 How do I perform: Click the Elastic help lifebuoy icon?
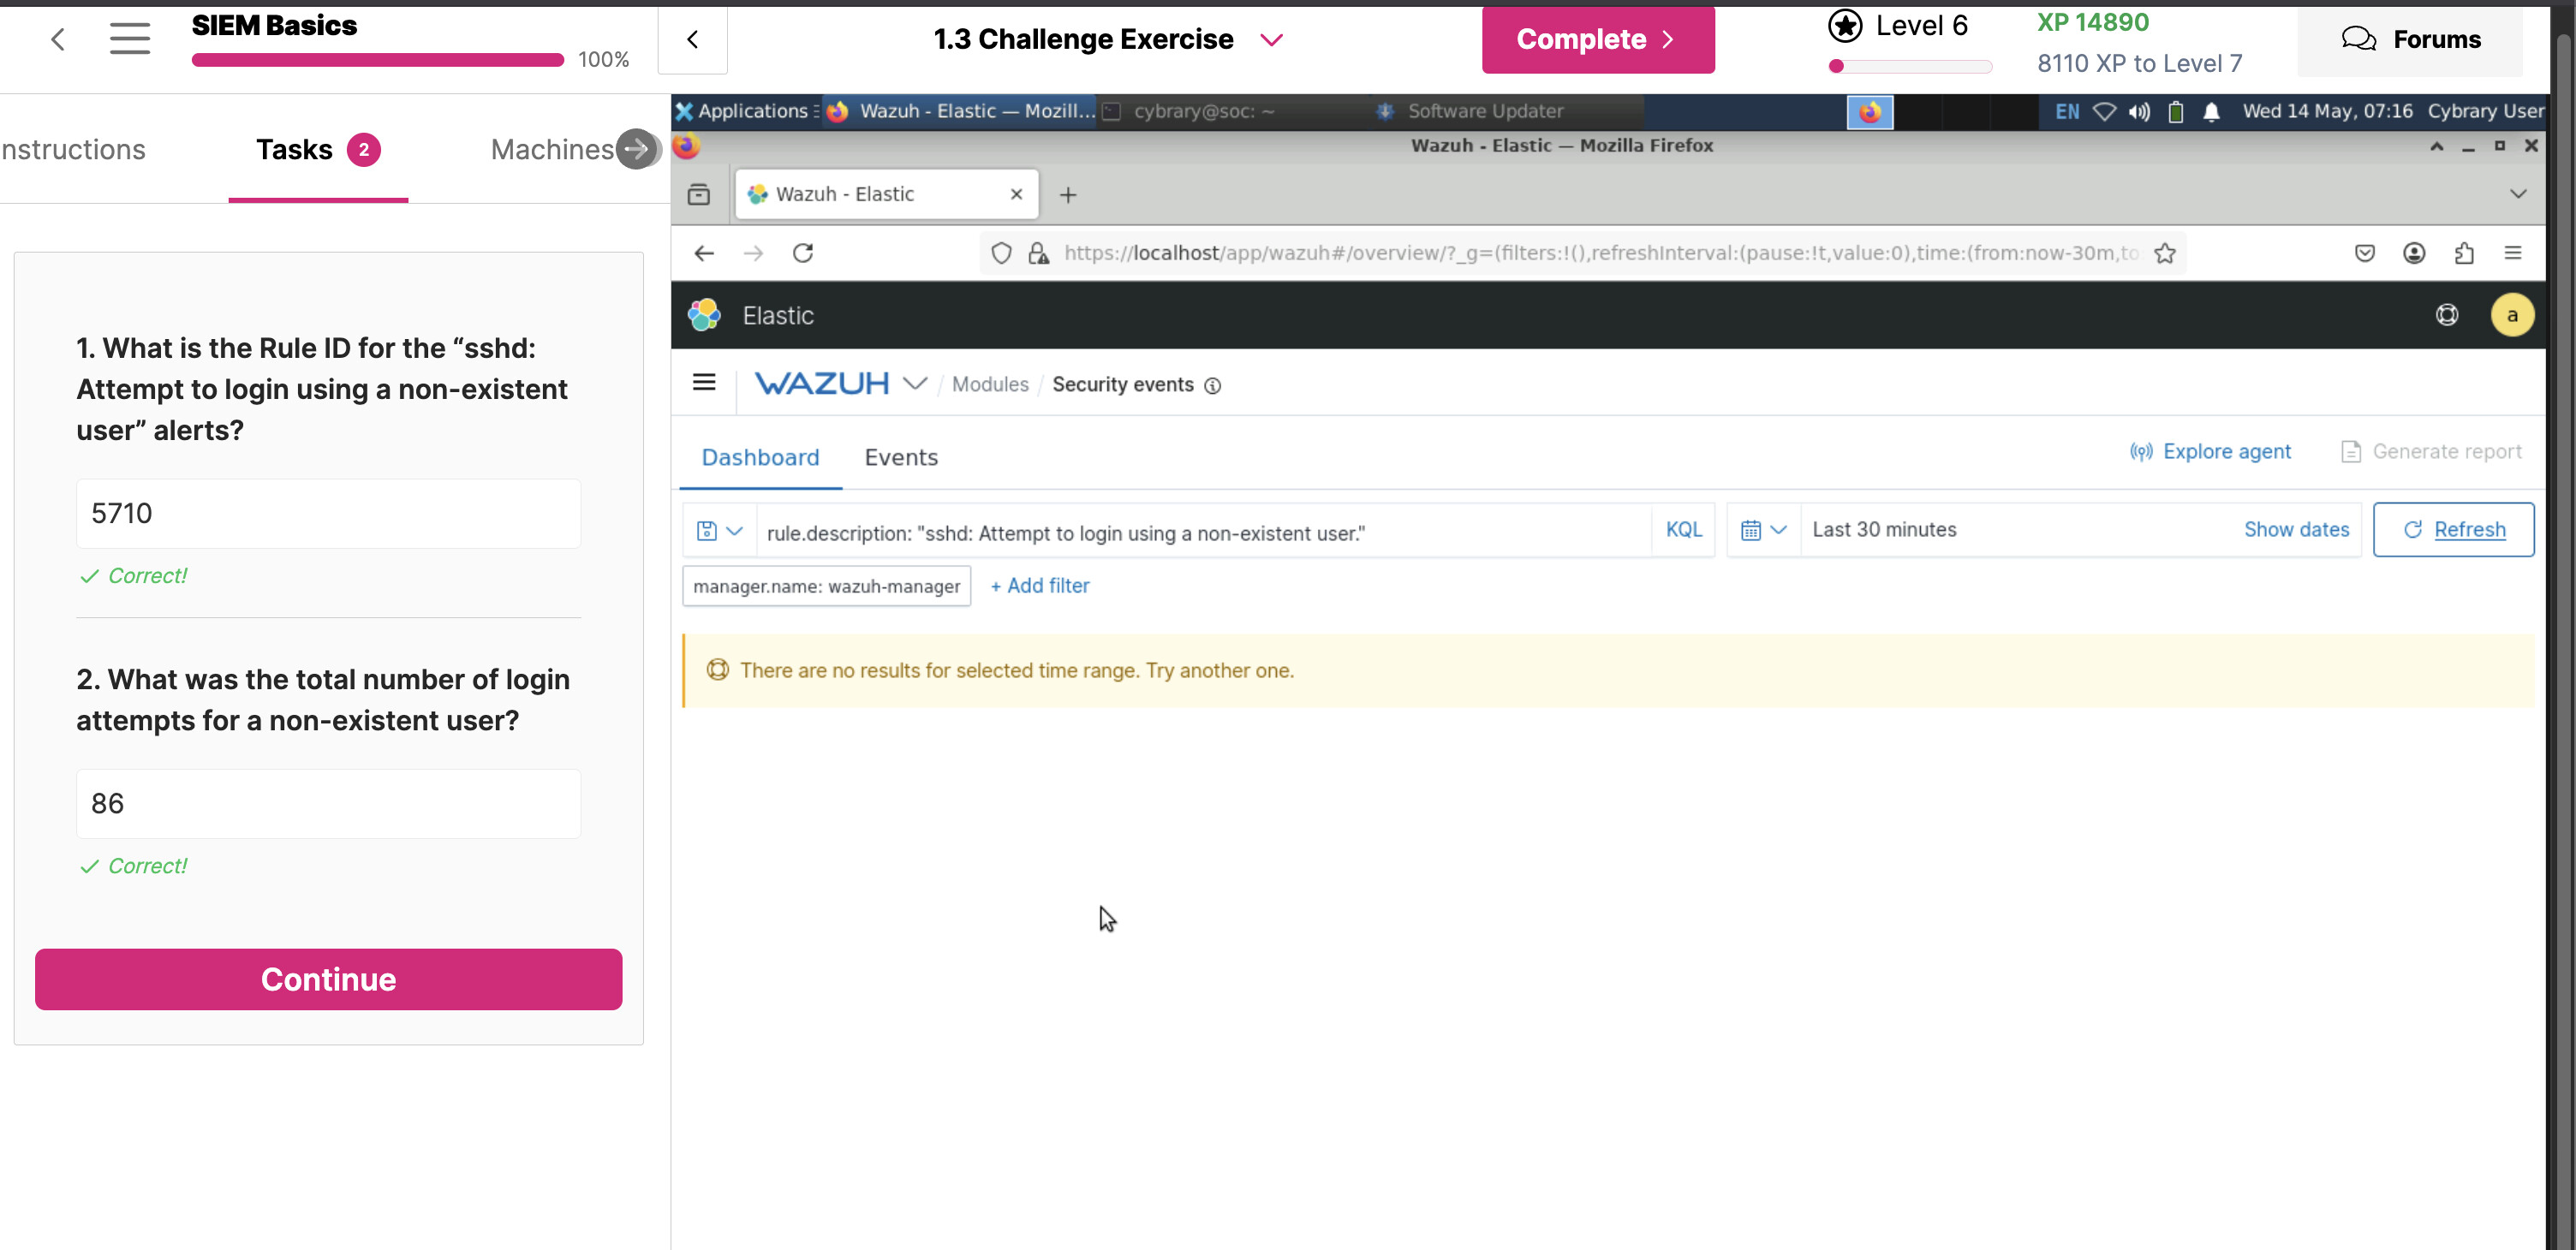pos(2446,315)
